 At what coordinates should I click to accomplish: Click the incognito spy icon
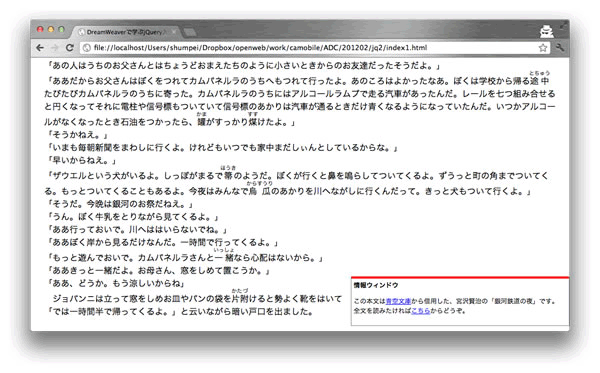coord(546,31)
